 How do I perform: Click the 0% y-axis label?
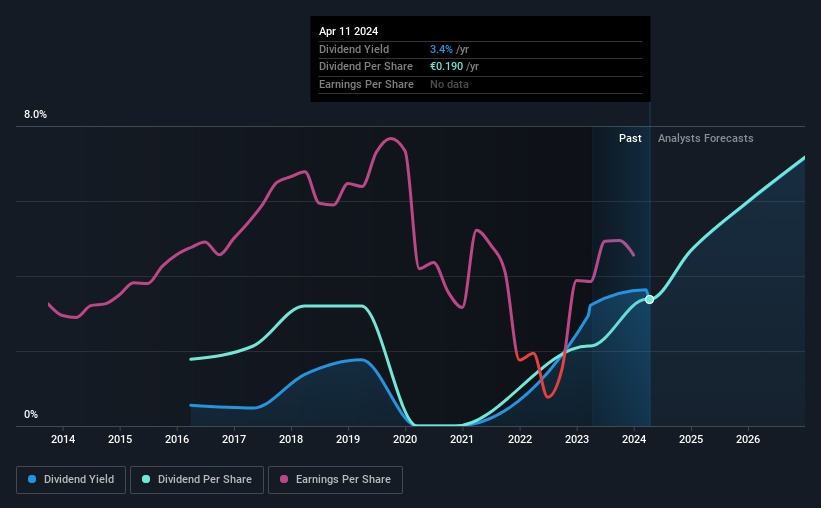tap(31, 415)
